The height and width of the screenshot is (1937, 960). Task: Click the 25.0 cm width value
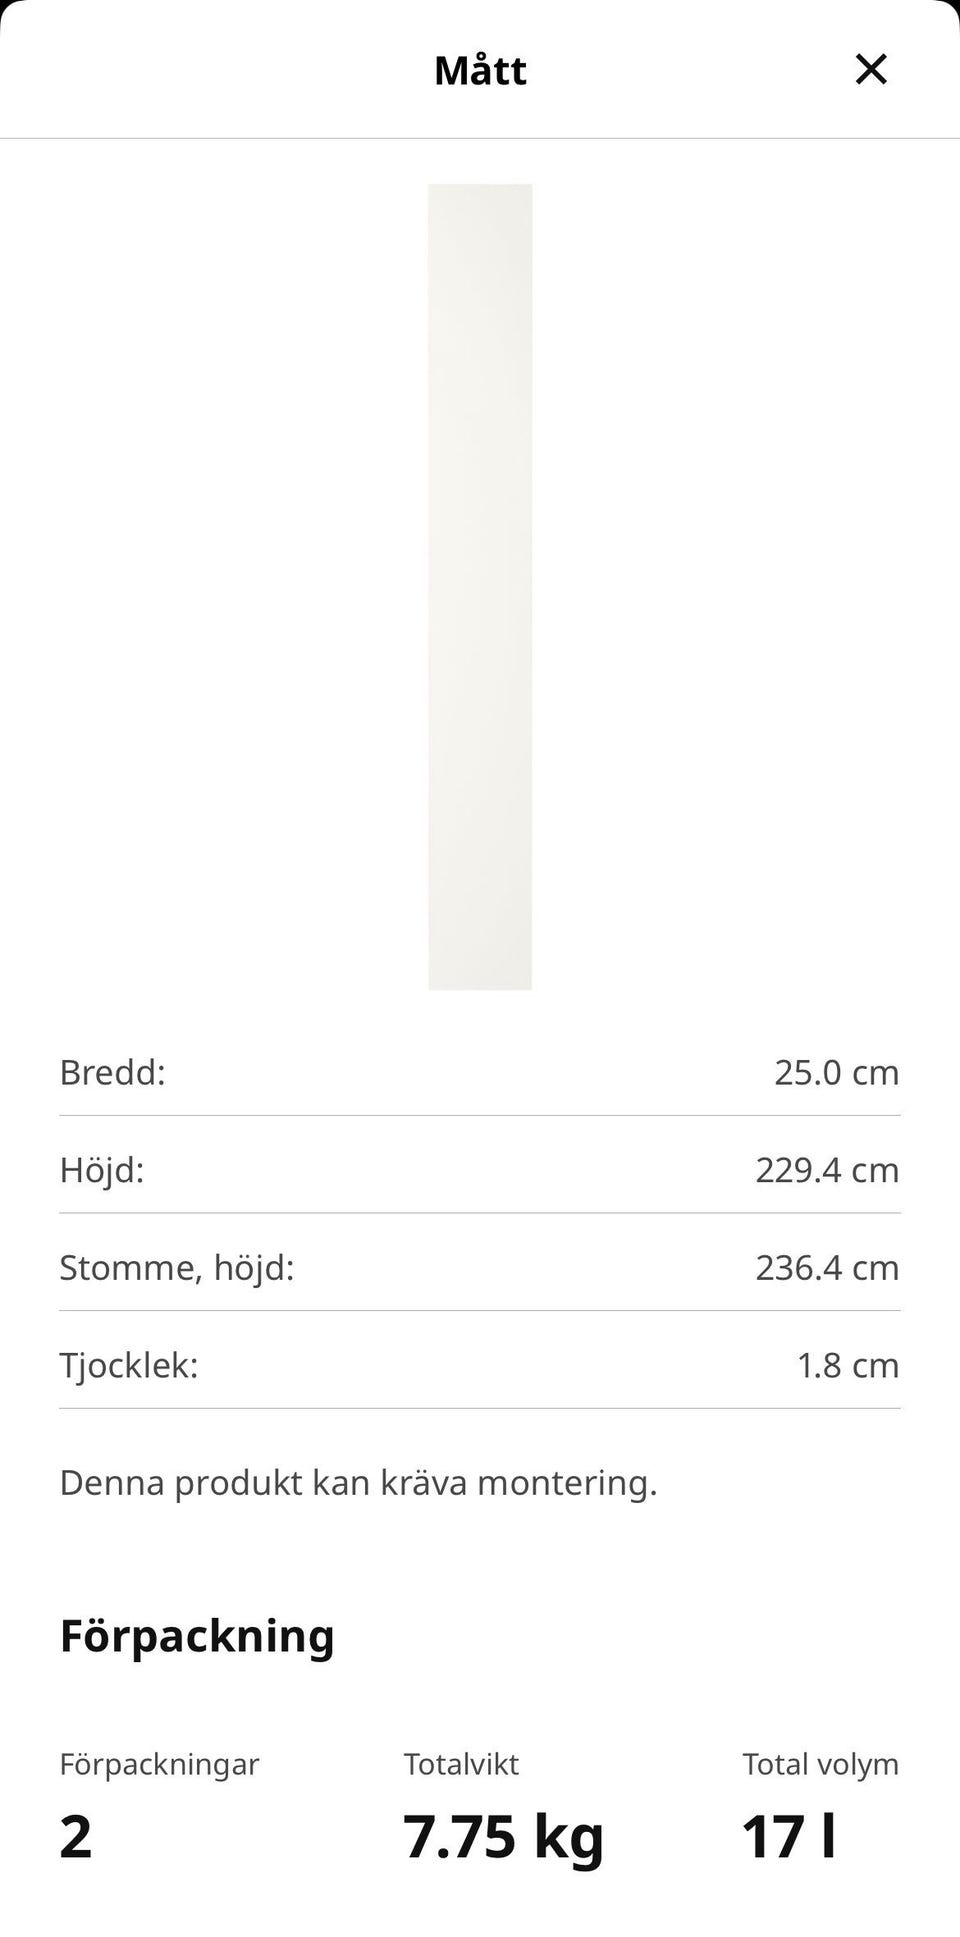[x=836, y=1072]
